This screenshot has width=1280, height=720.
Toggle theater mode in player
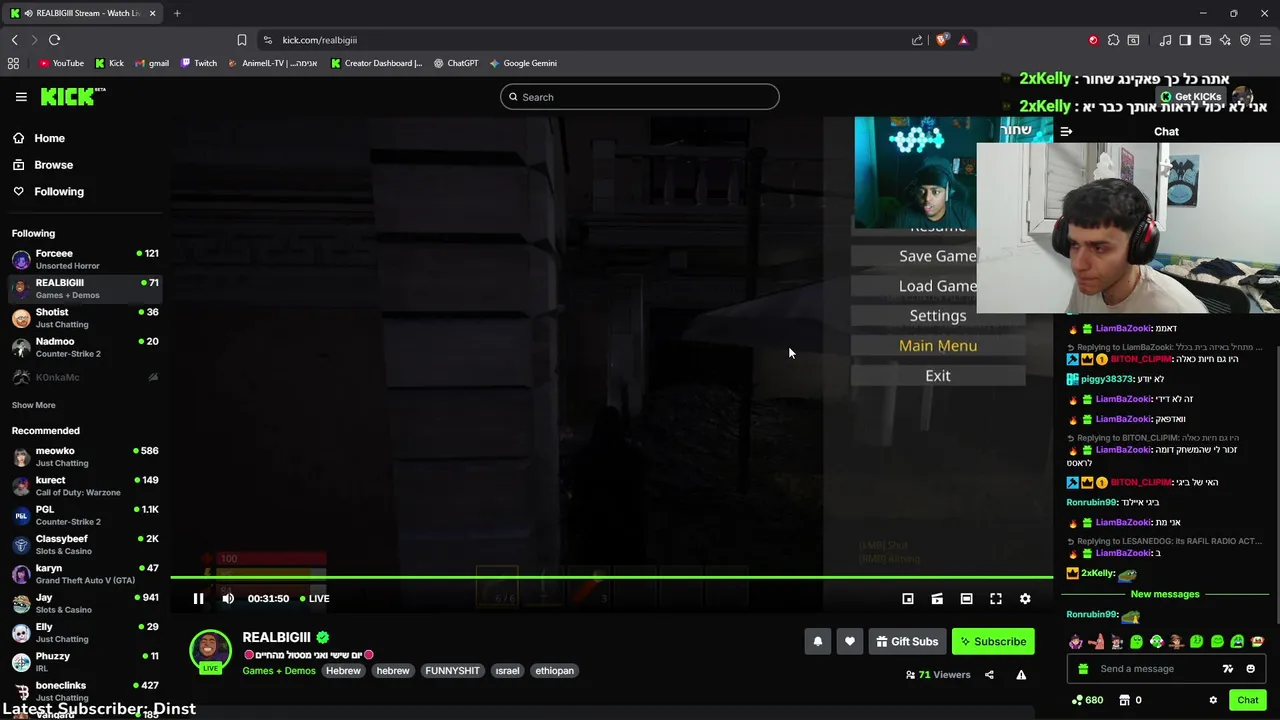[x=966, y=598]
